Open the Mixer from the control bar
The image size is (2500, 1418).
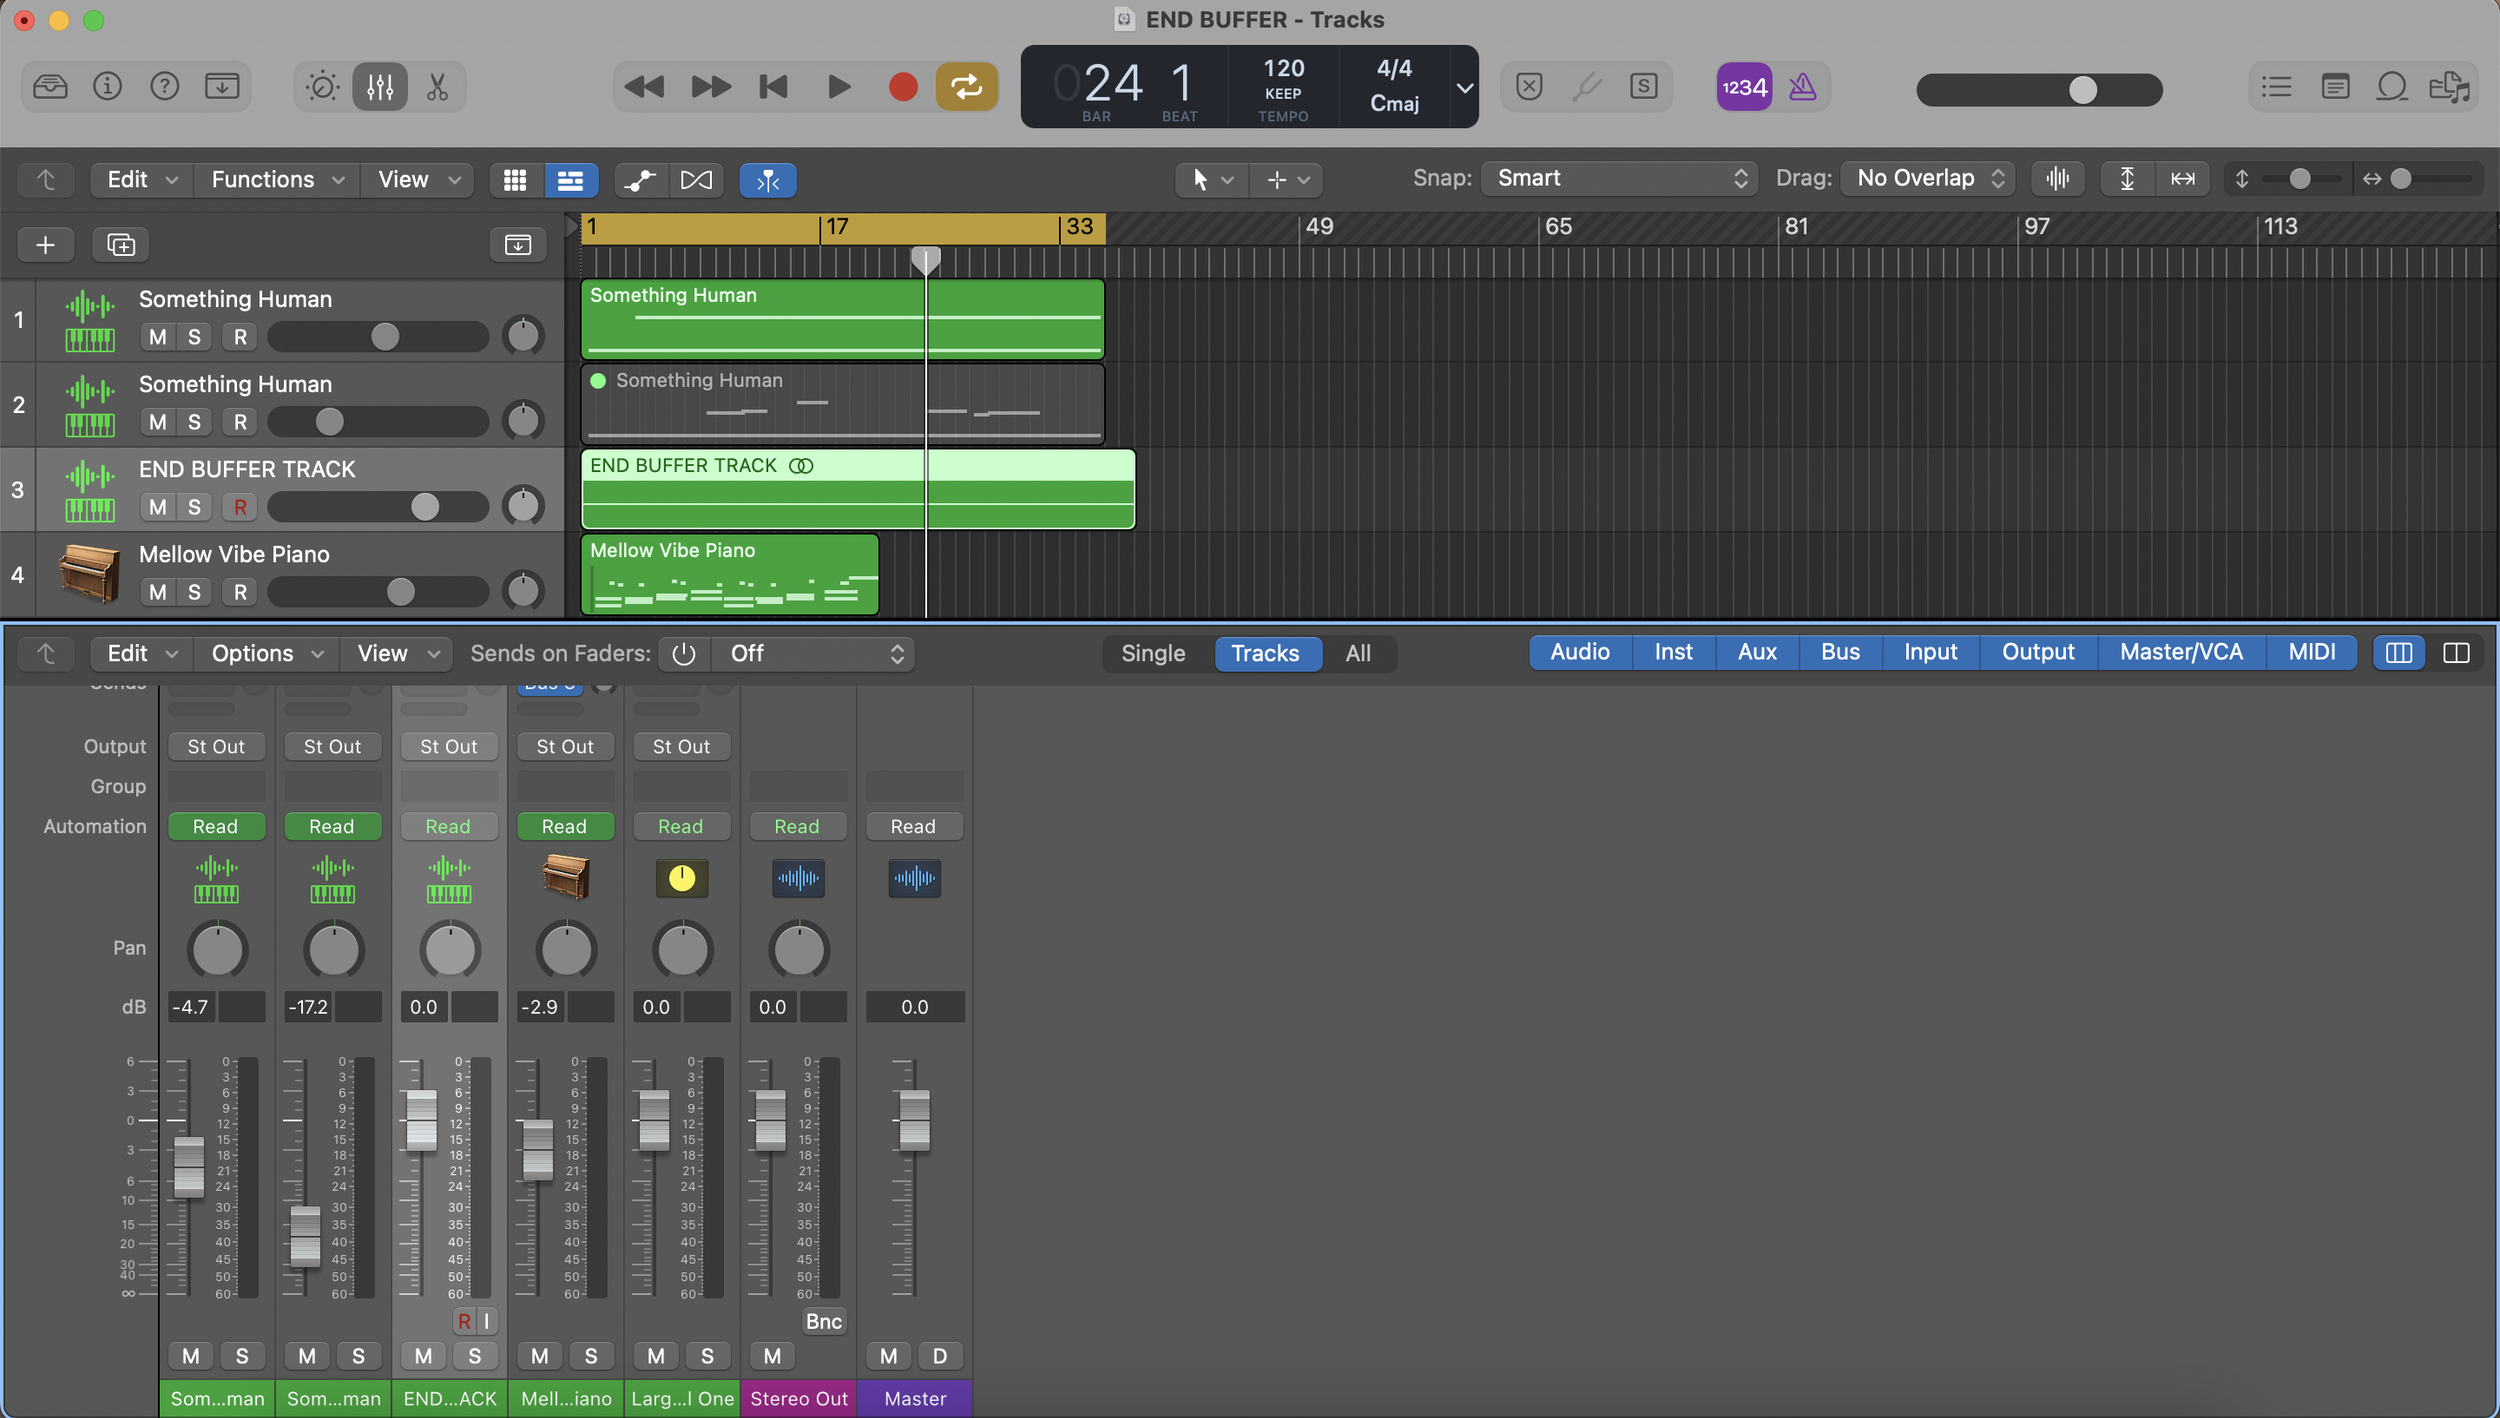379,88
